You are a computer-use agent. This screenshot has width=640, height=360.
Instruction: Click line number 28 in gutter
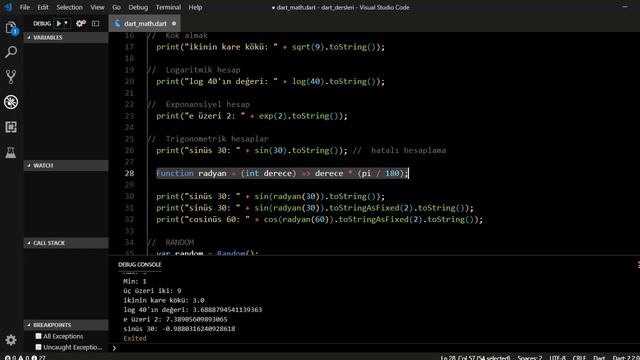pos(129,173)
